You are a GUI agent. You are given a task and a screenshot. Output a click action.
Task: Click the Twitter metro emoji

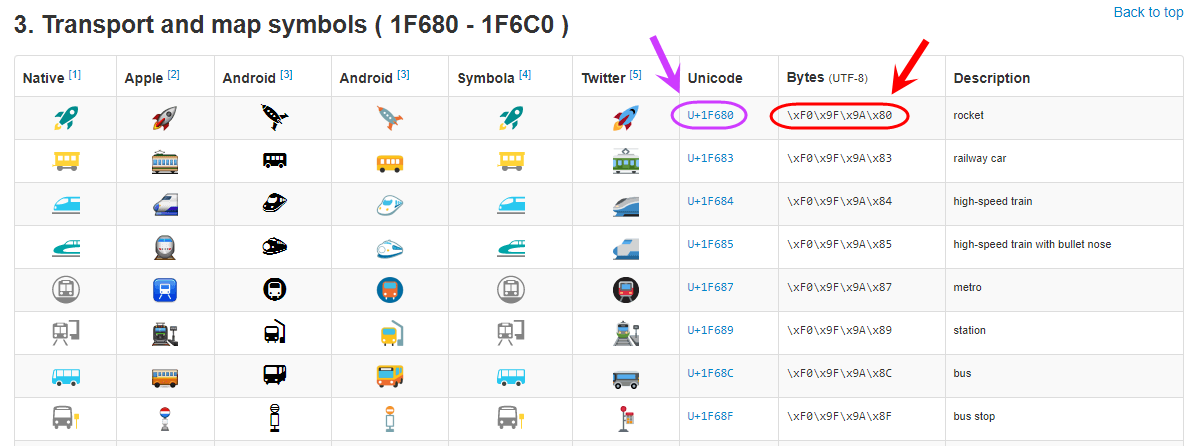coord(626,290)
